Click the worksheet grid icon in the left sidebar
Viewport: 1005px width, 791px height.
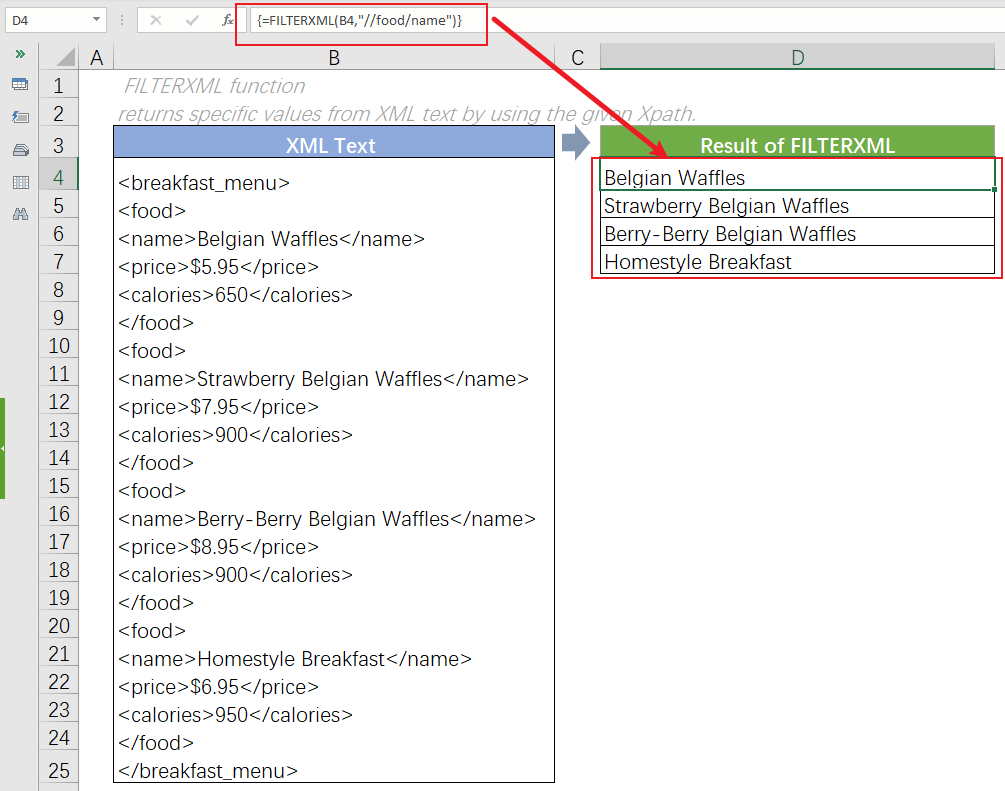[x=20, y=85]
